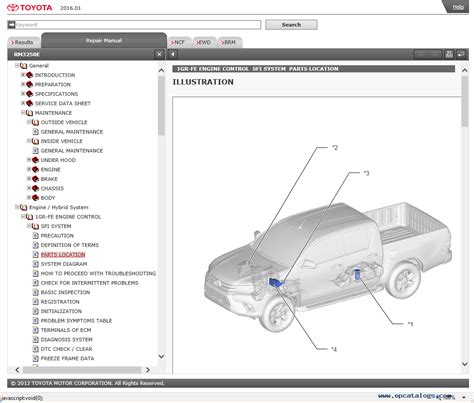The width and height of the screenshot is (474, 403).
Task: Click the Toyota logo
Action: tap(30, 8)
